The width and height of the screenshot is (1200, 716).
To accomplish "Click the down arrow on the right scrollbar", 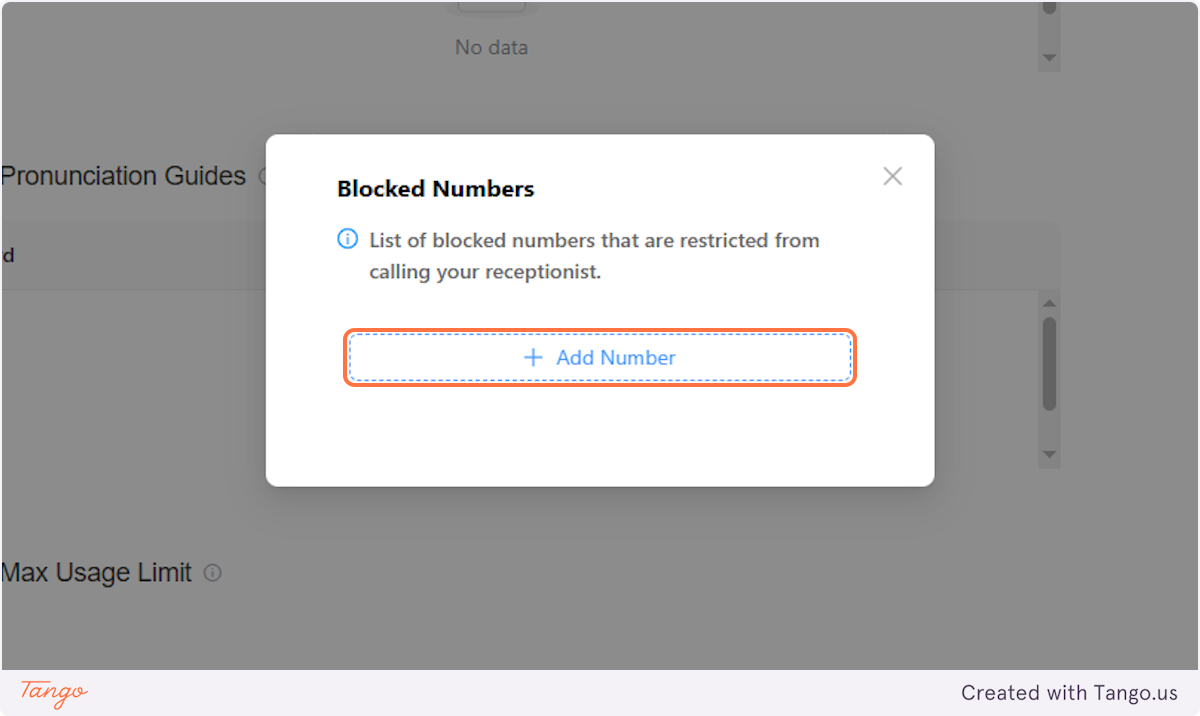I will pyautogui.click(x=1049, y=454).
